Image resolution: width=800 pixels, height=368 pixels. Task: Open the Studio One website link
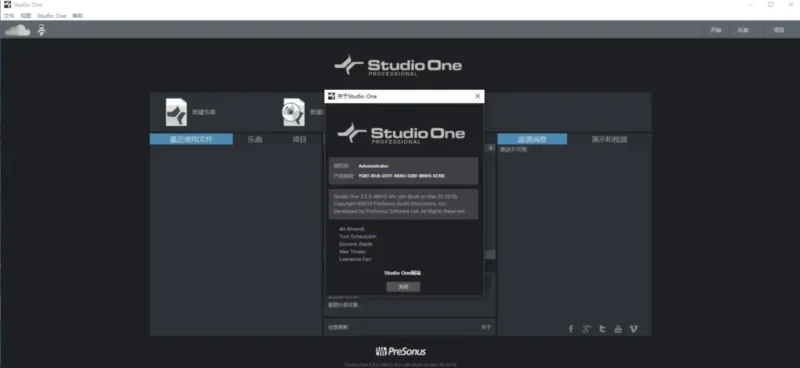point(403,273)
